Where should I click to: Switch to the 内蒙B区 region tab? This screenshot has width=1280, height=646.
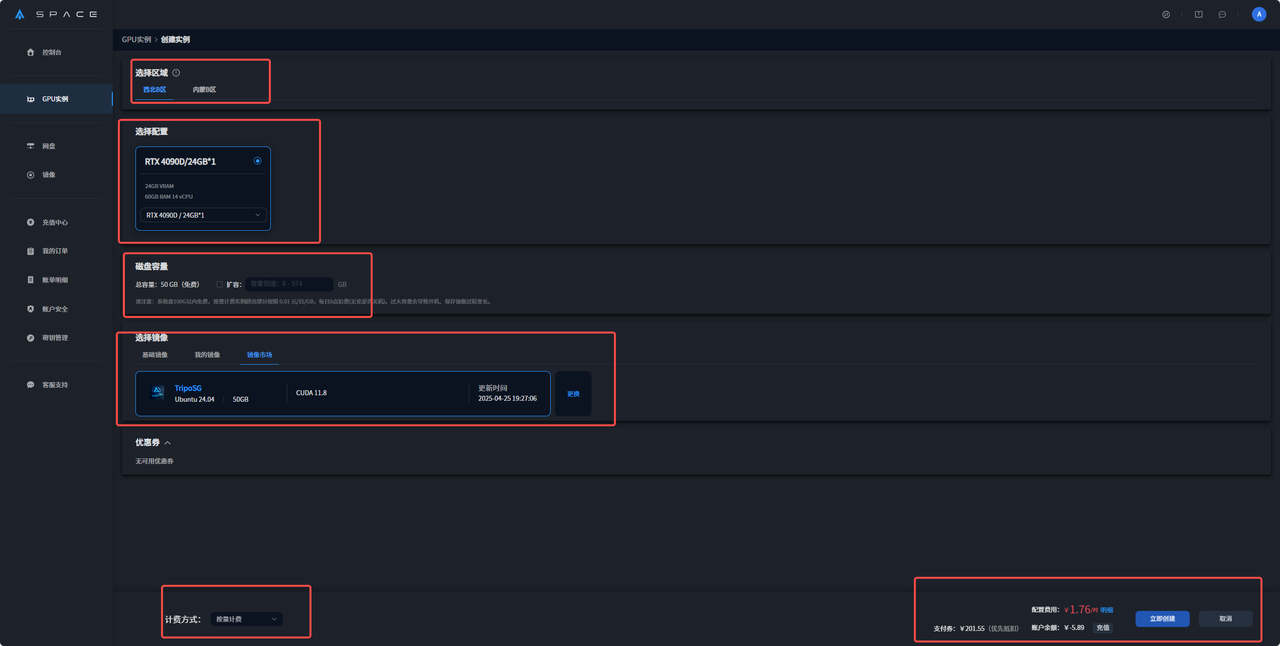pos(204,90)
